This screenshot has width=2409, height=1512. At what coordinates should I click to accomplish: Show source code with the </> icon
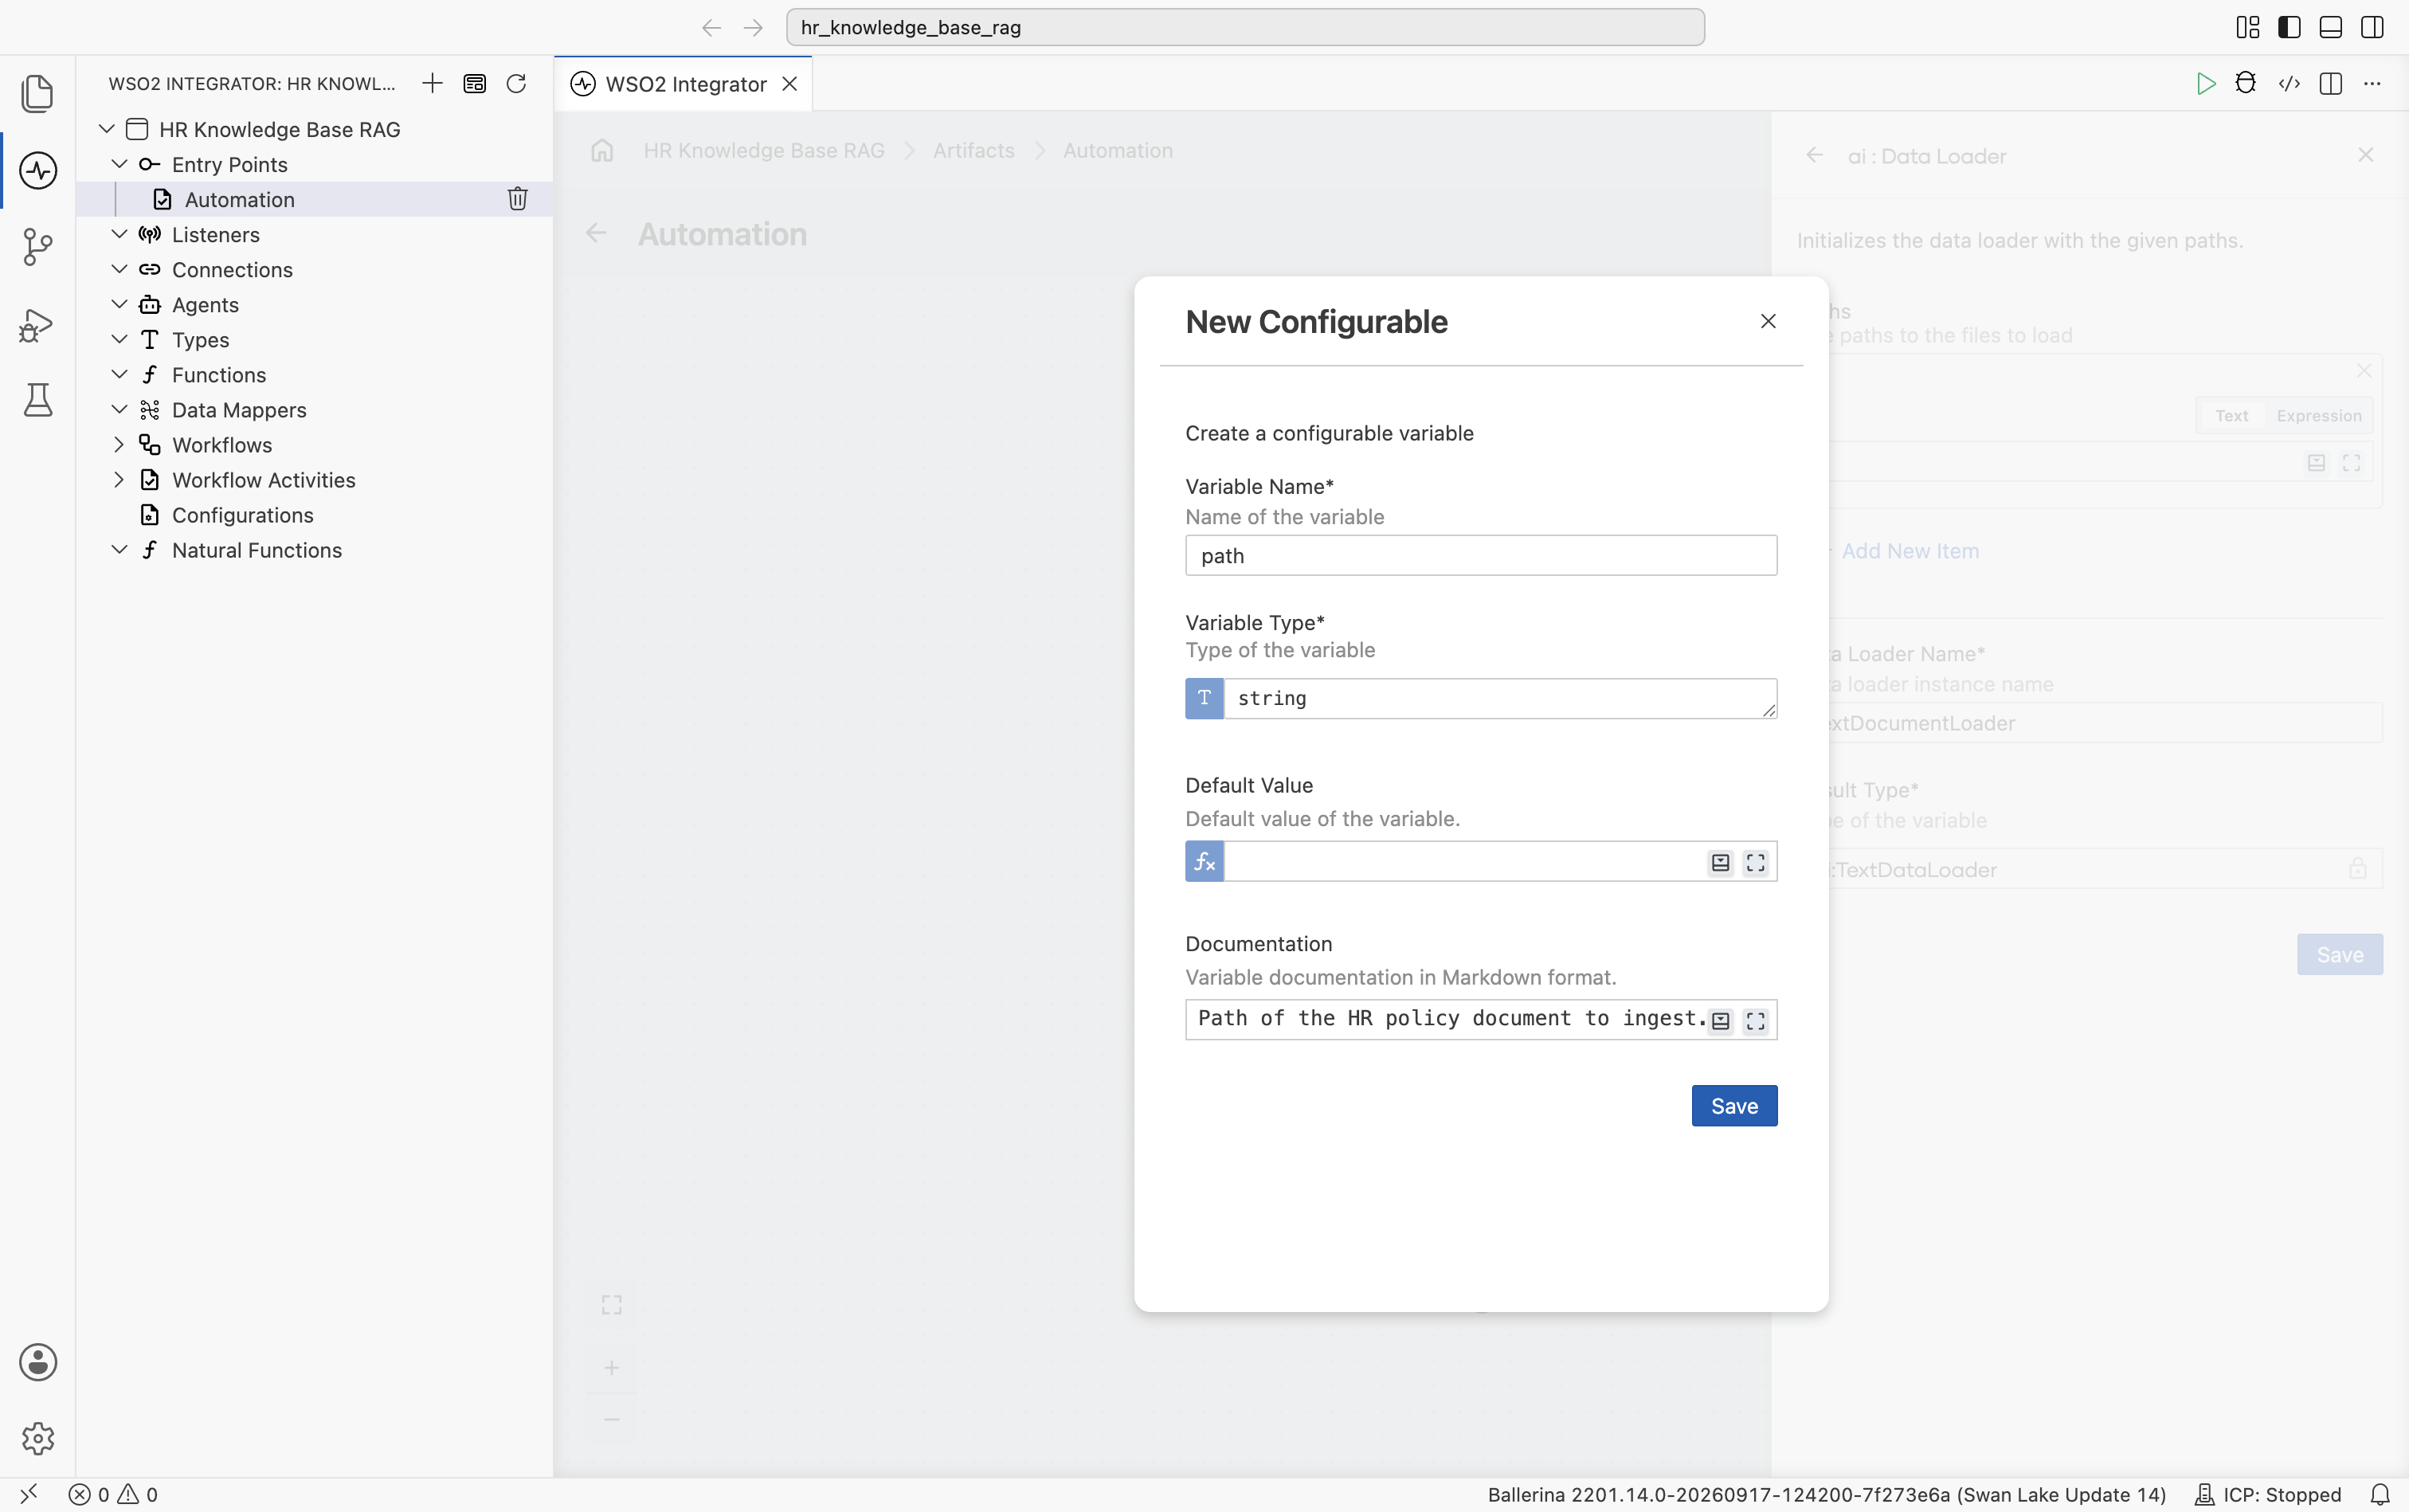pyautogui.click(x=2289, y=83)
